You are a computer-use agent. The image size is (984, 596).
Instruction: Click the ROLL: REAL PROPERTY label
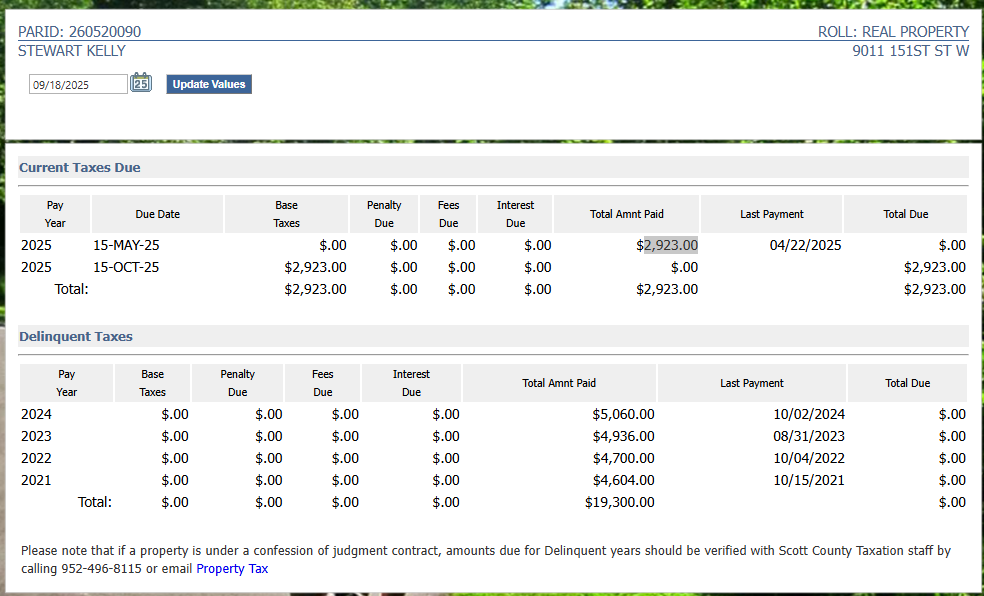coord(893,32)
